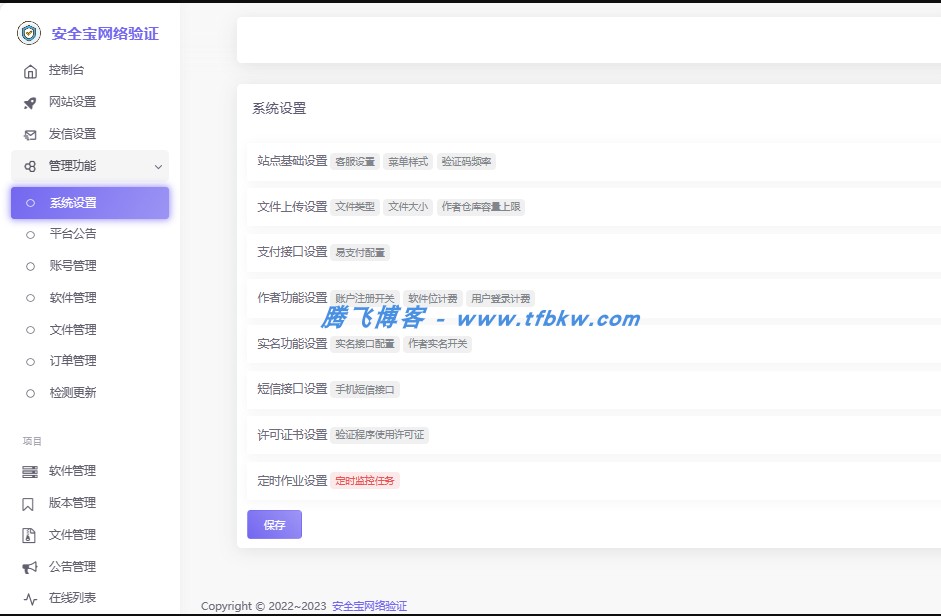
Task: Click the mail icon beside 发信设置
Action: click(x=30, y=133)
